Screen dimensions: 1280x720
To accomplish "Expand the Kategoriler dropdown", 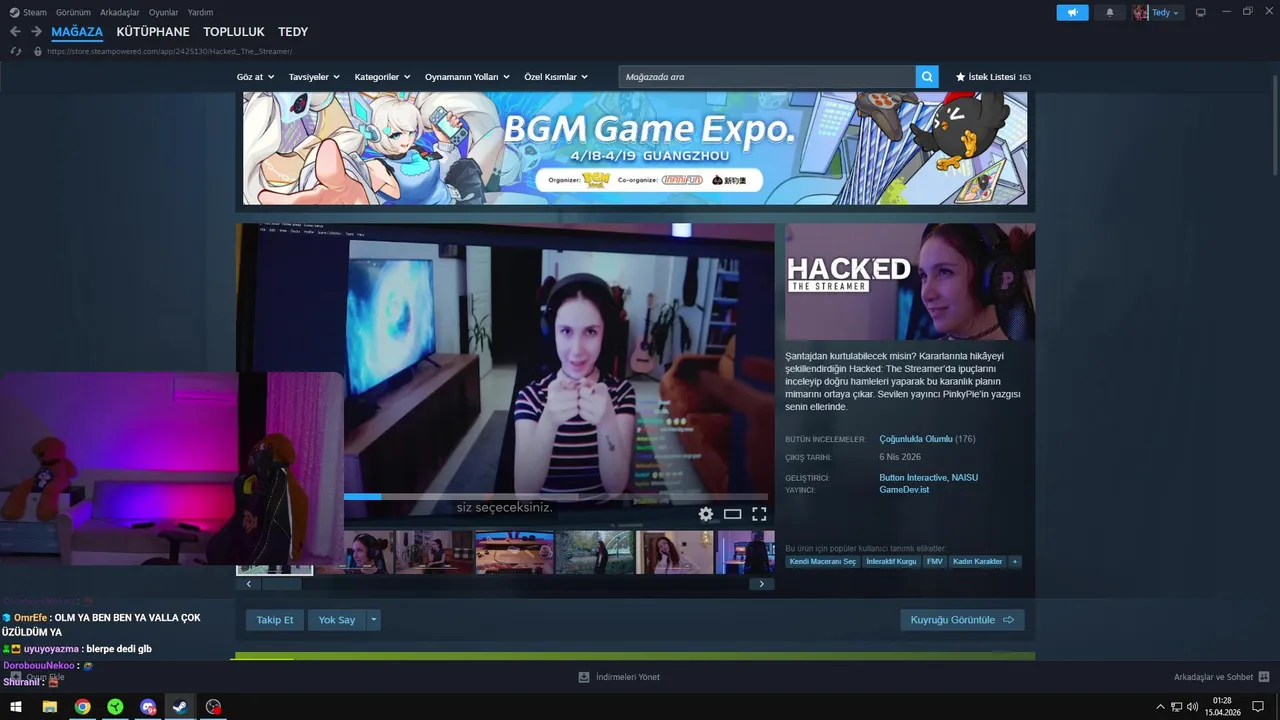I will [383, 77].
